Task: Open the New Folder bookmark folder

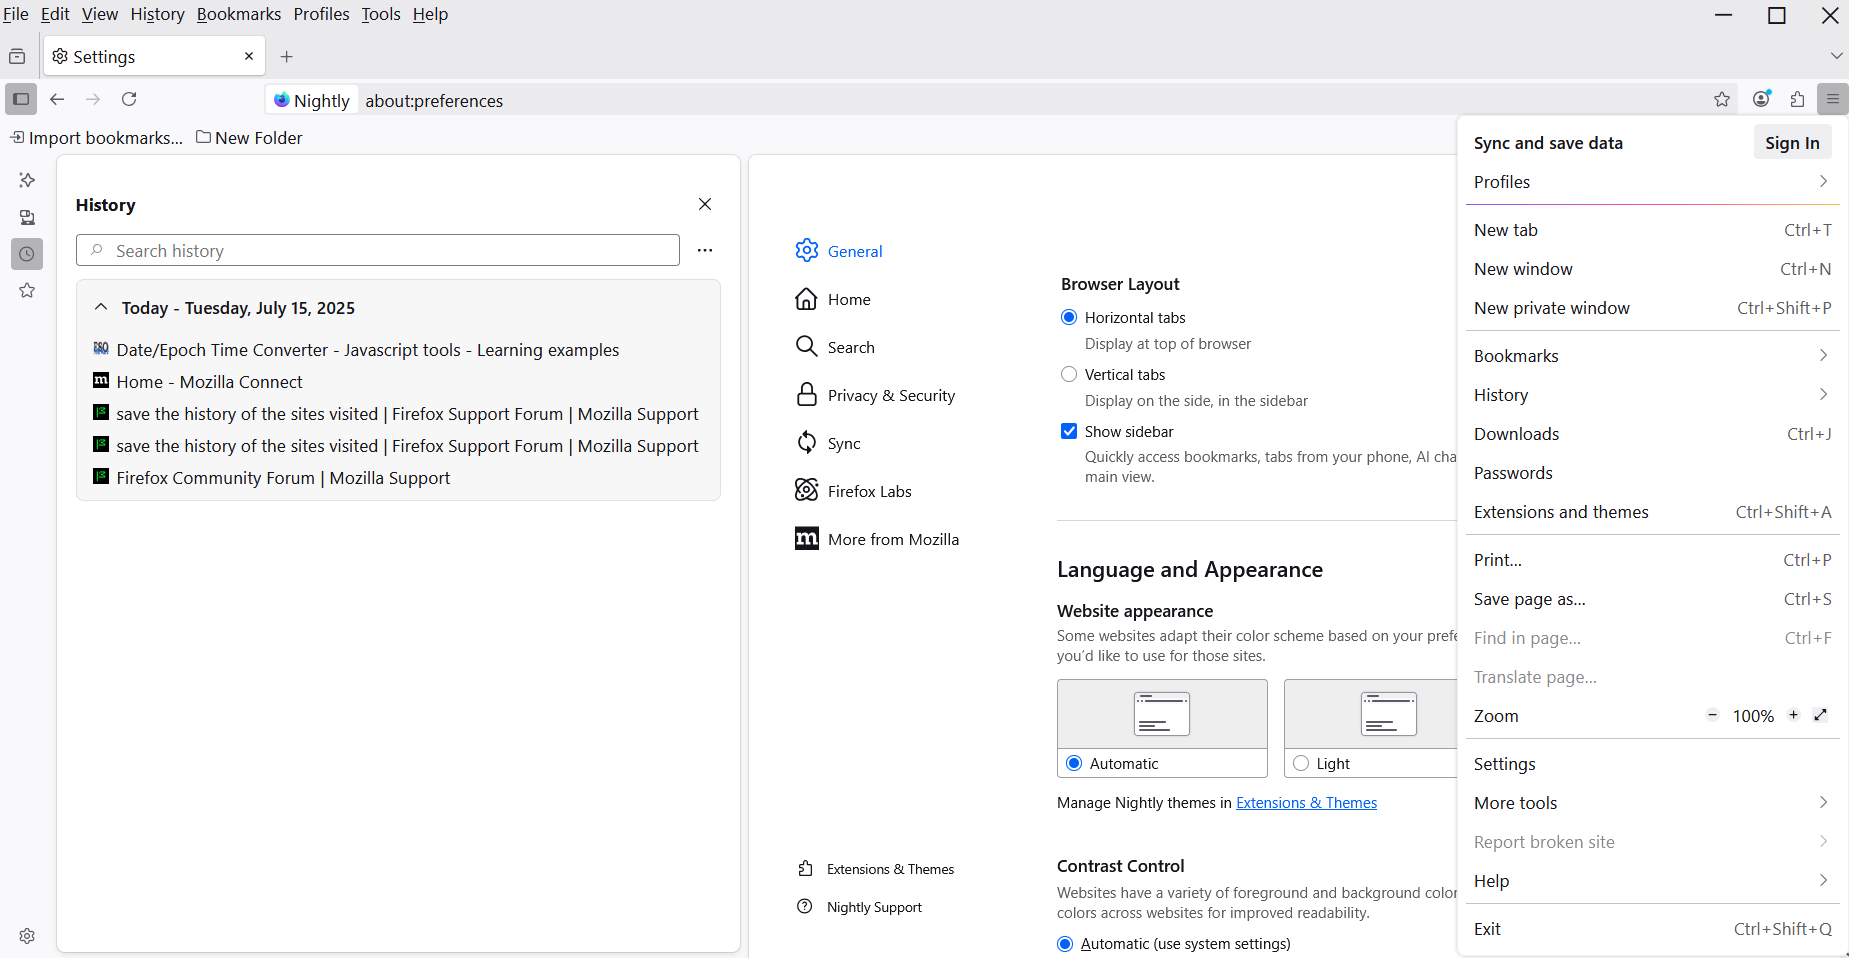Action: [x=249, y=138]
